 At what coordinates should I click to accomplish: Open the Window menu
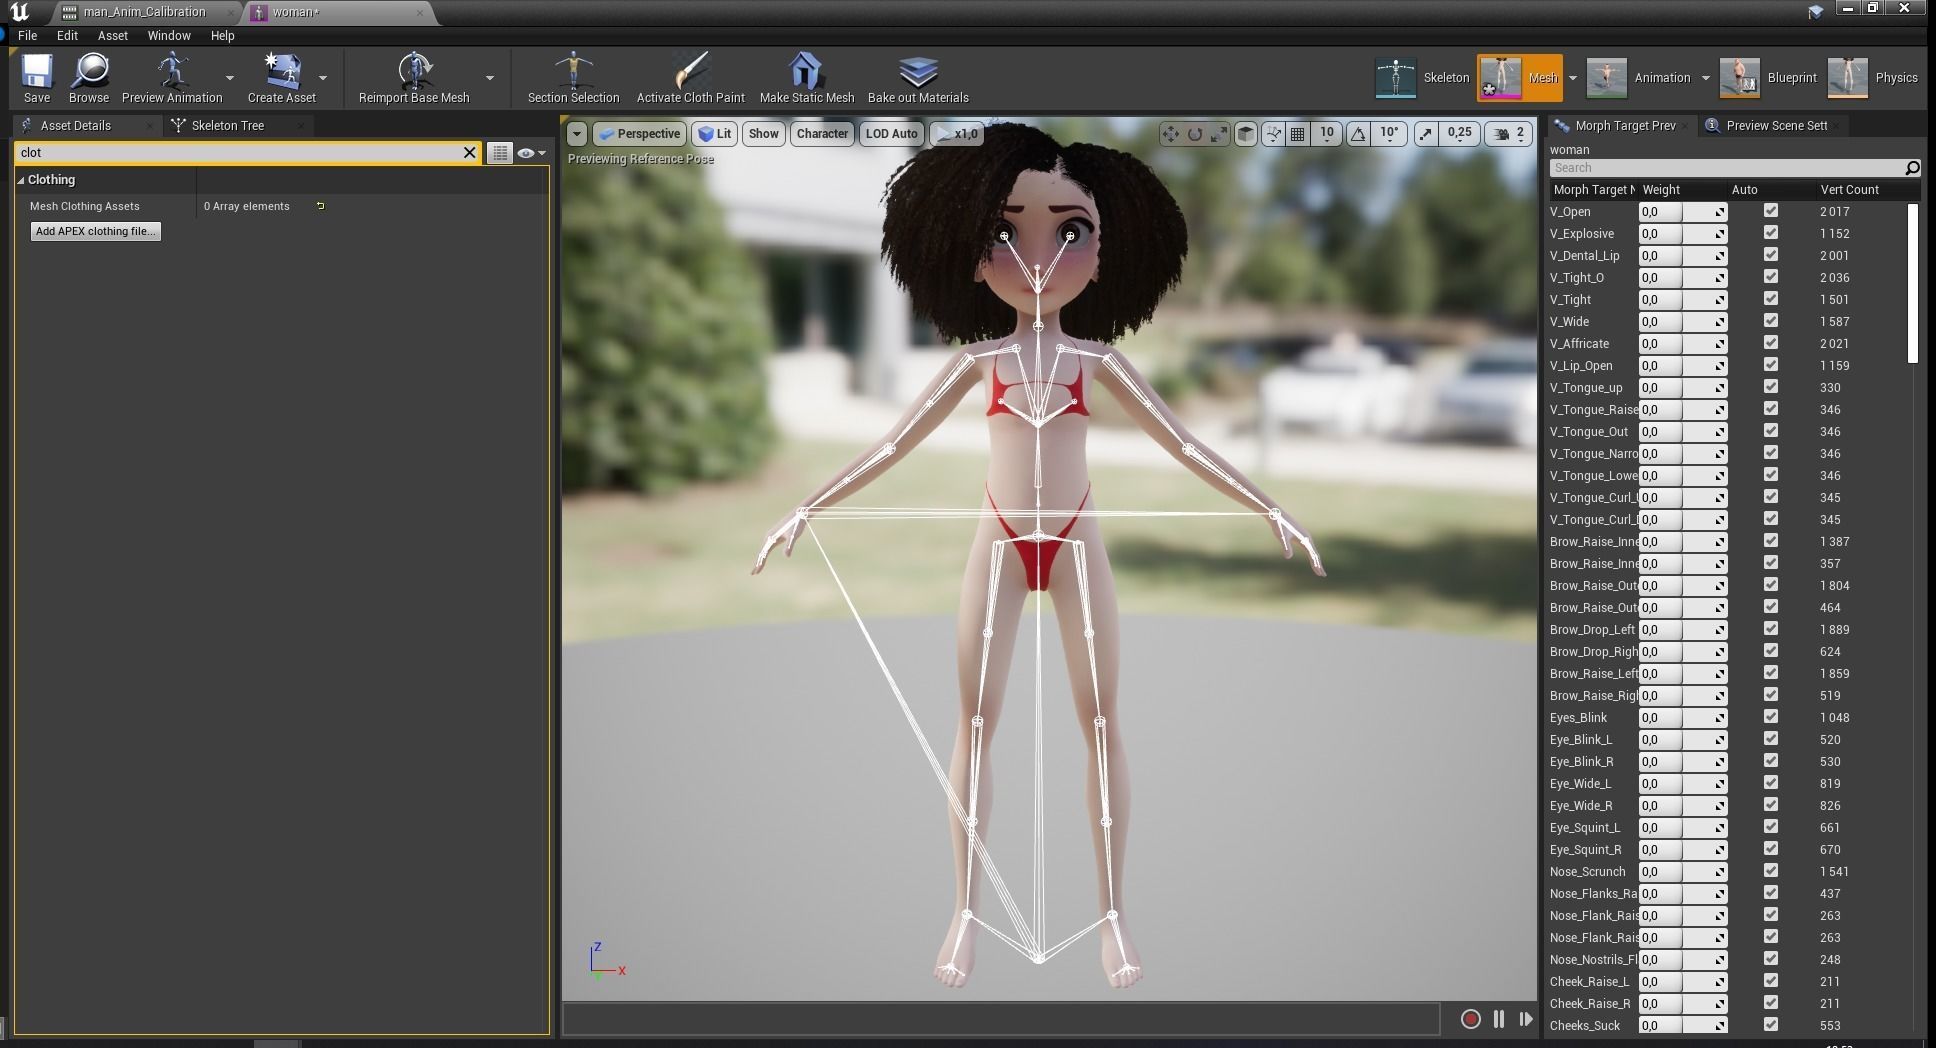(169, 35)
